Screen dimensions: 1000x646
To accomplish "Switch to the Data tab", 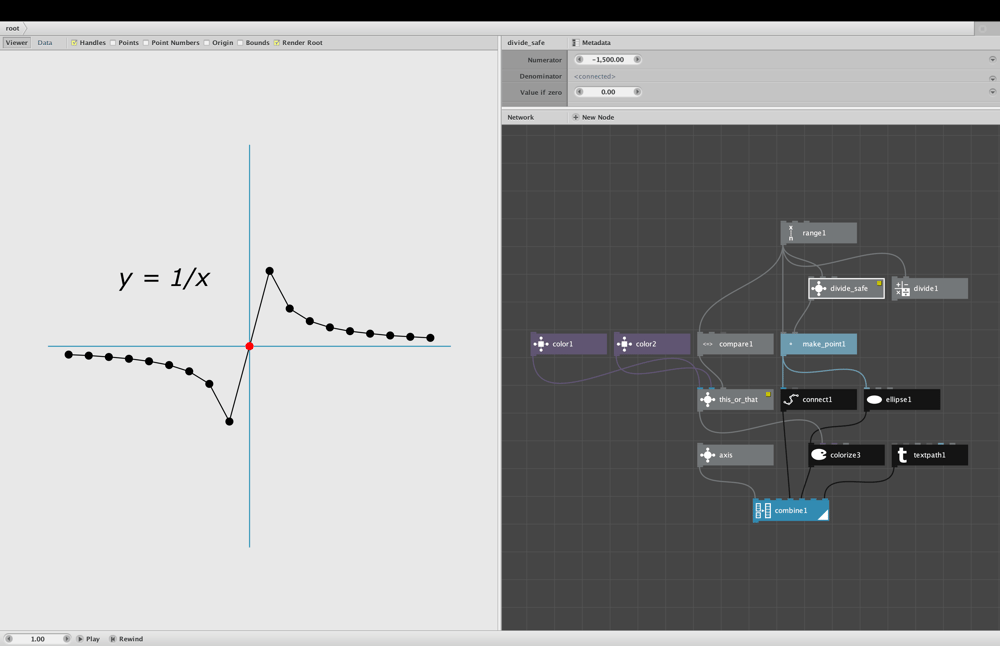I will [x=45, y=43].
